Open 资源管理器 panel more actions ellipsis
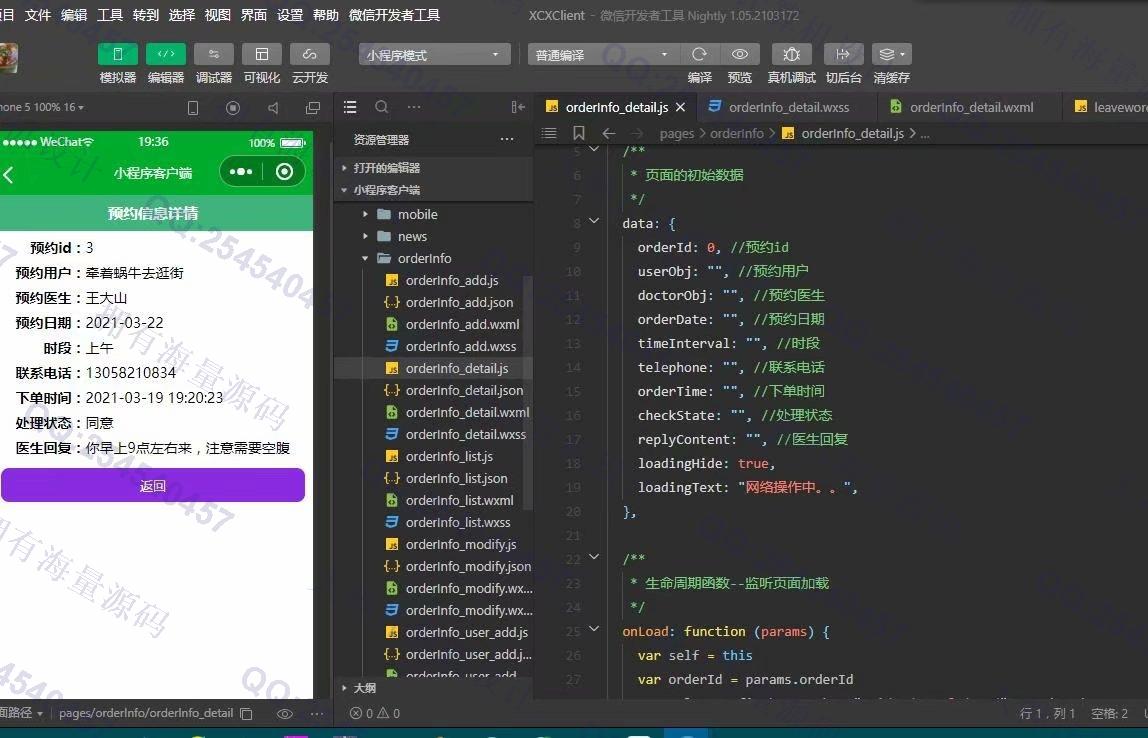Viewport: 1148px width, 738px height. click(507, 139)
